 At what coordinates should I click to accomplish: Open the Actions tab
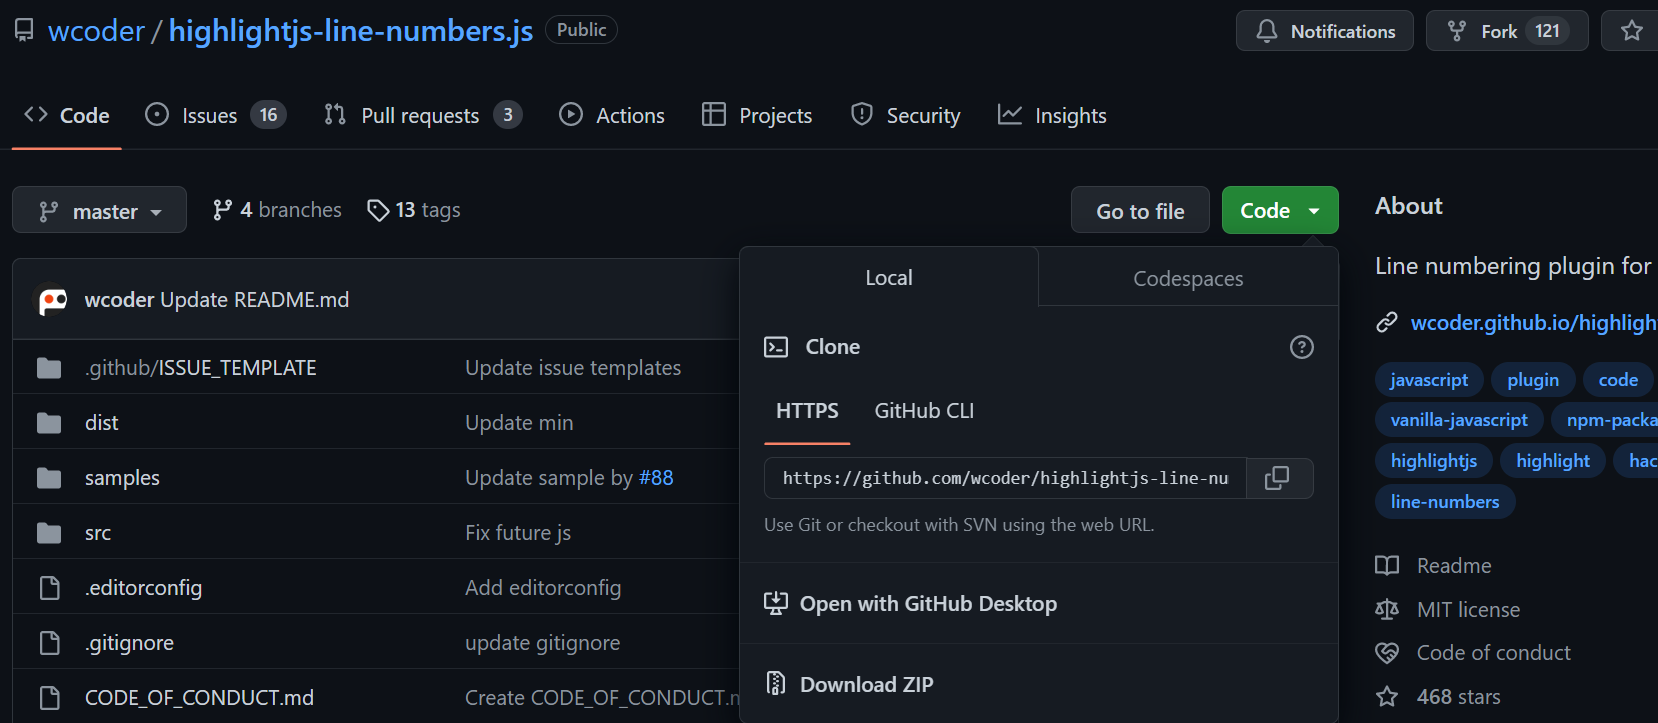[612, 116]
